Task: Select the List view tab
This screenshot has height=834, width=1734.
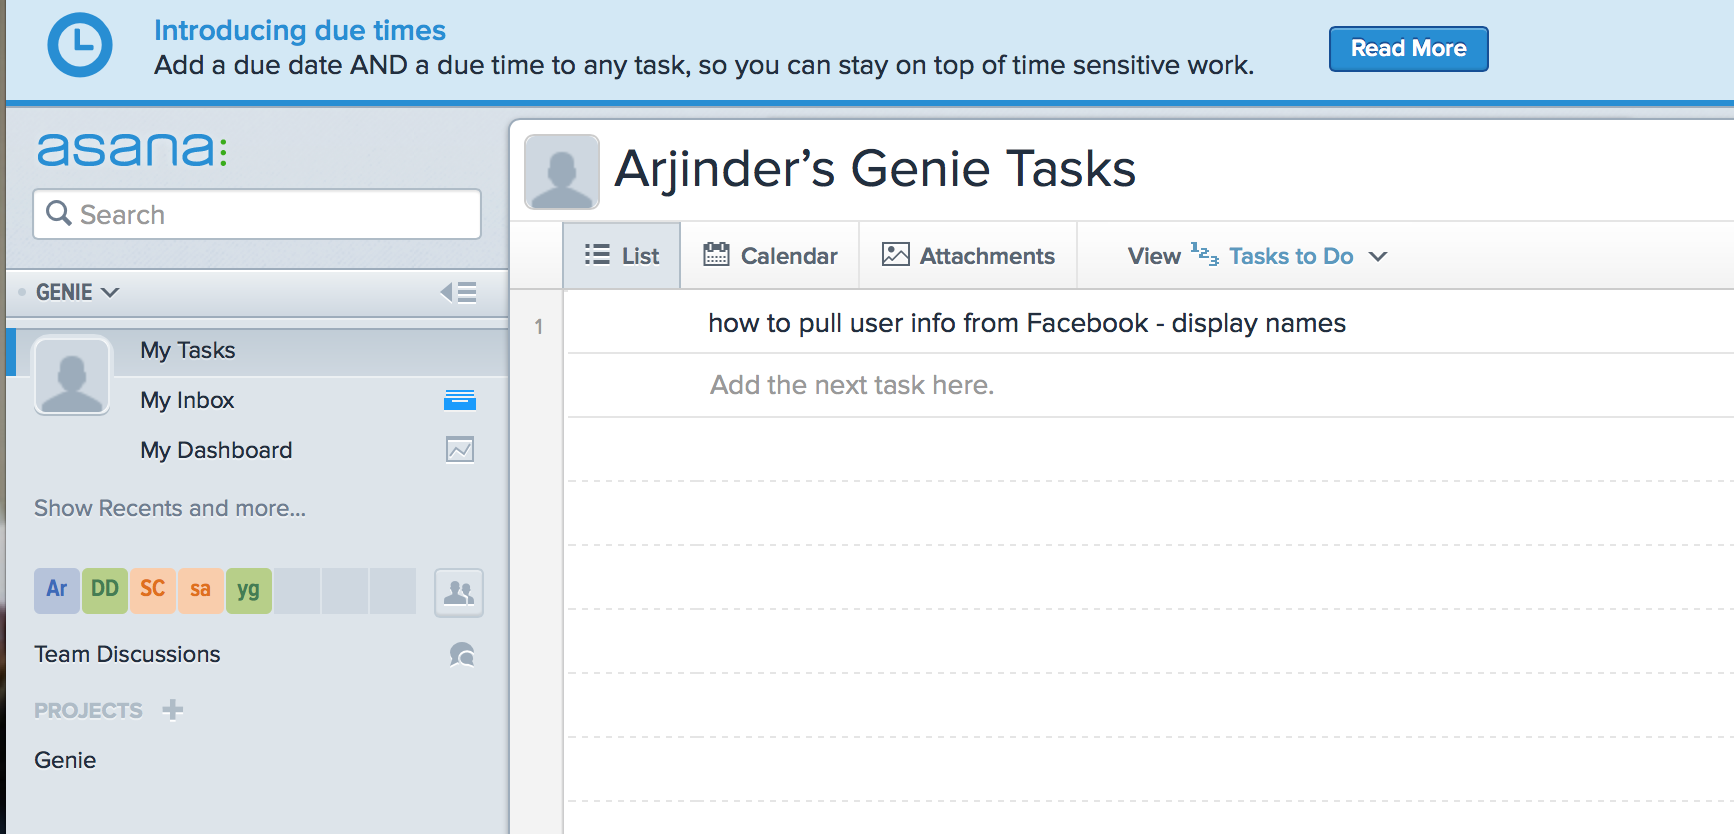Action: (622, 256)
